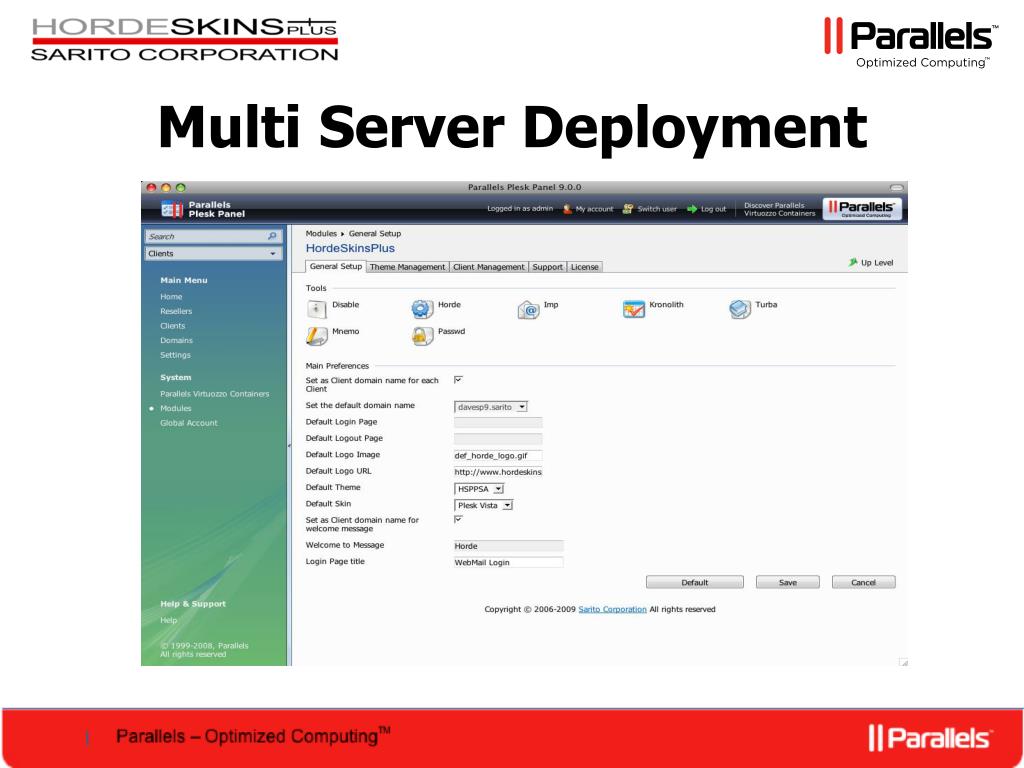Viewport: 1024px width, 768px height.
Task: Click the Save button
Action: (x=788, y=583)
